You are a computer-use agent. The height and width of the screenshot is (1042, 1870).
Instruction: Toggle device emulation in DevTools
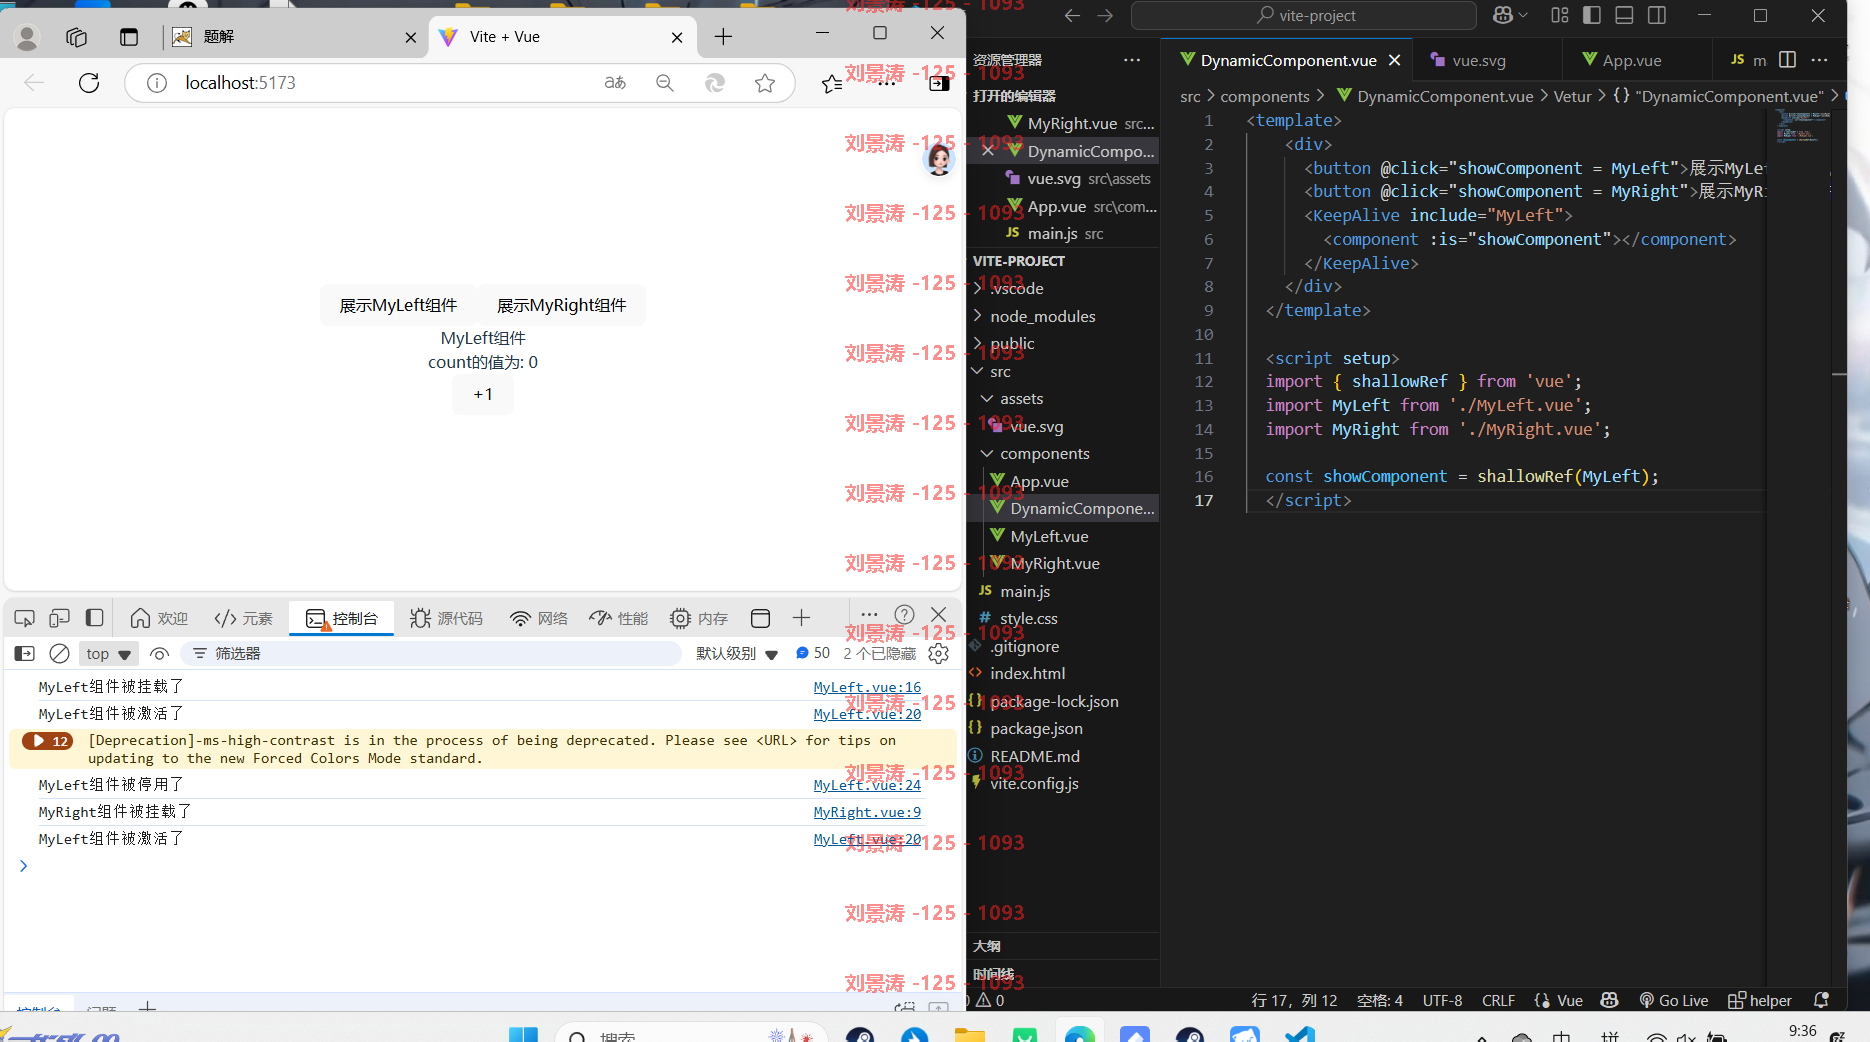point(60,618)
